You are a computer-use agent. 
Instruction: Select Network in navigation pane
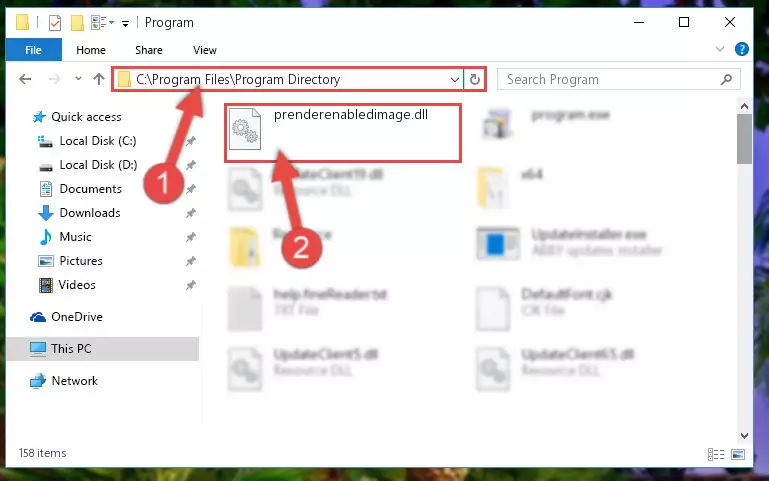pyautogui.click(x=75, y=380)
